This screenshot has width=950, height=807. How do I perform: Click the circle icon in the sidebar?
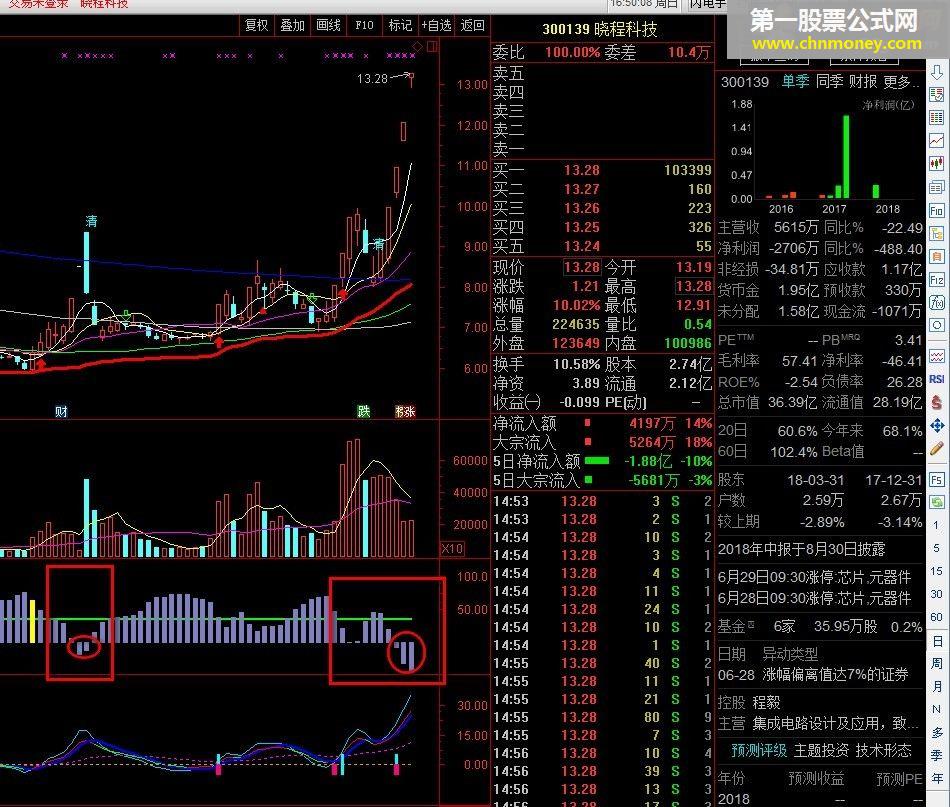tap(937, 325)
